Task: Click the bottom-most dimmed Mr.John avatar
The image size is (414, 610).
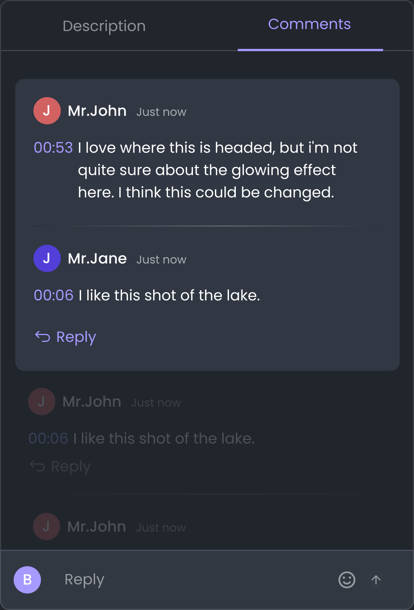Action: point(46,526)
